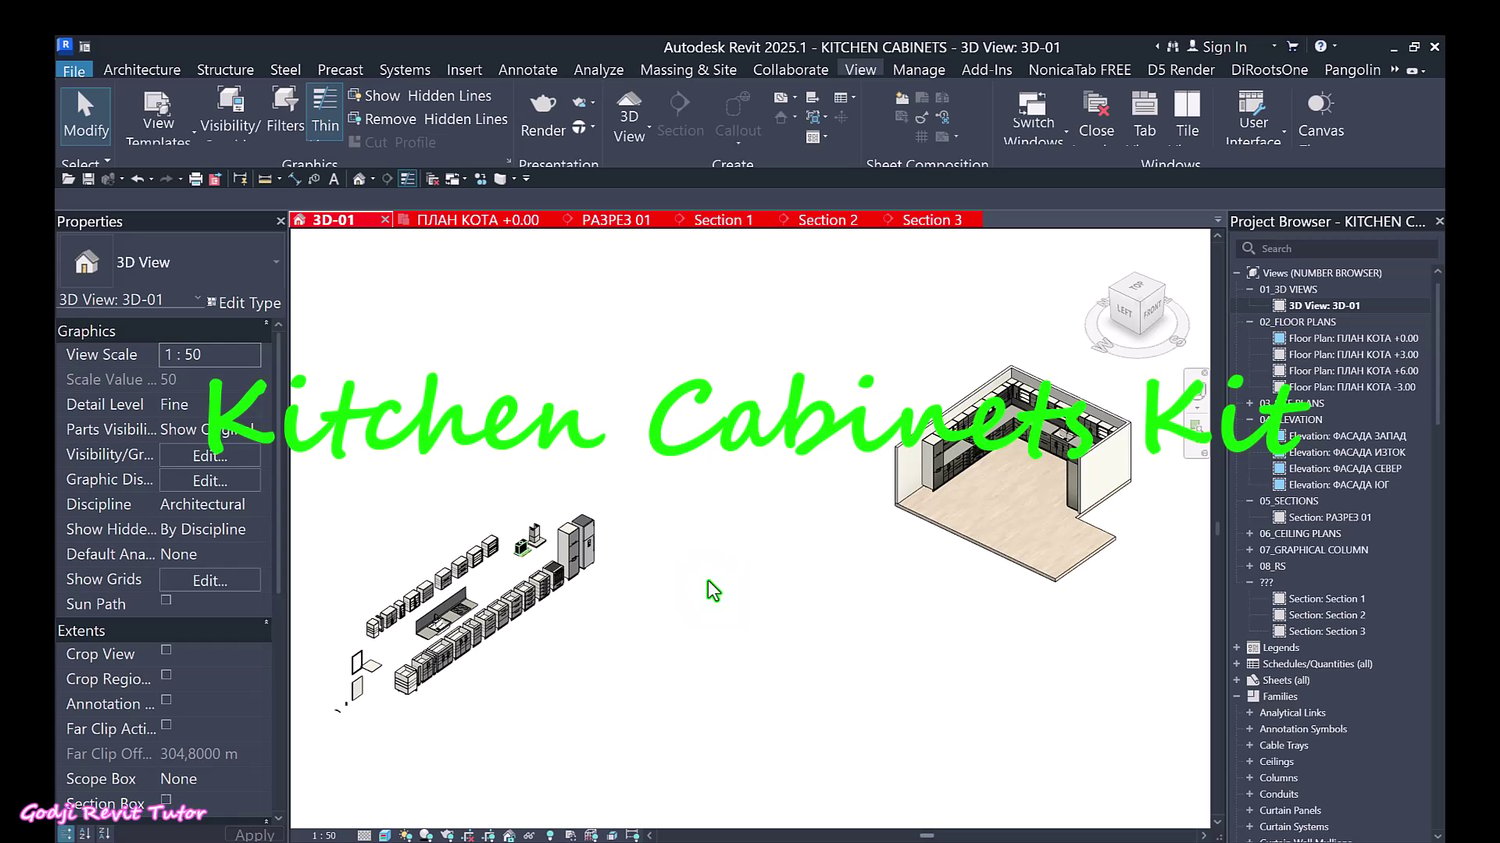Click the Default 3D View house icon in quick access
This screenshot has width=1500, height=843.
(x=359, y=179)
